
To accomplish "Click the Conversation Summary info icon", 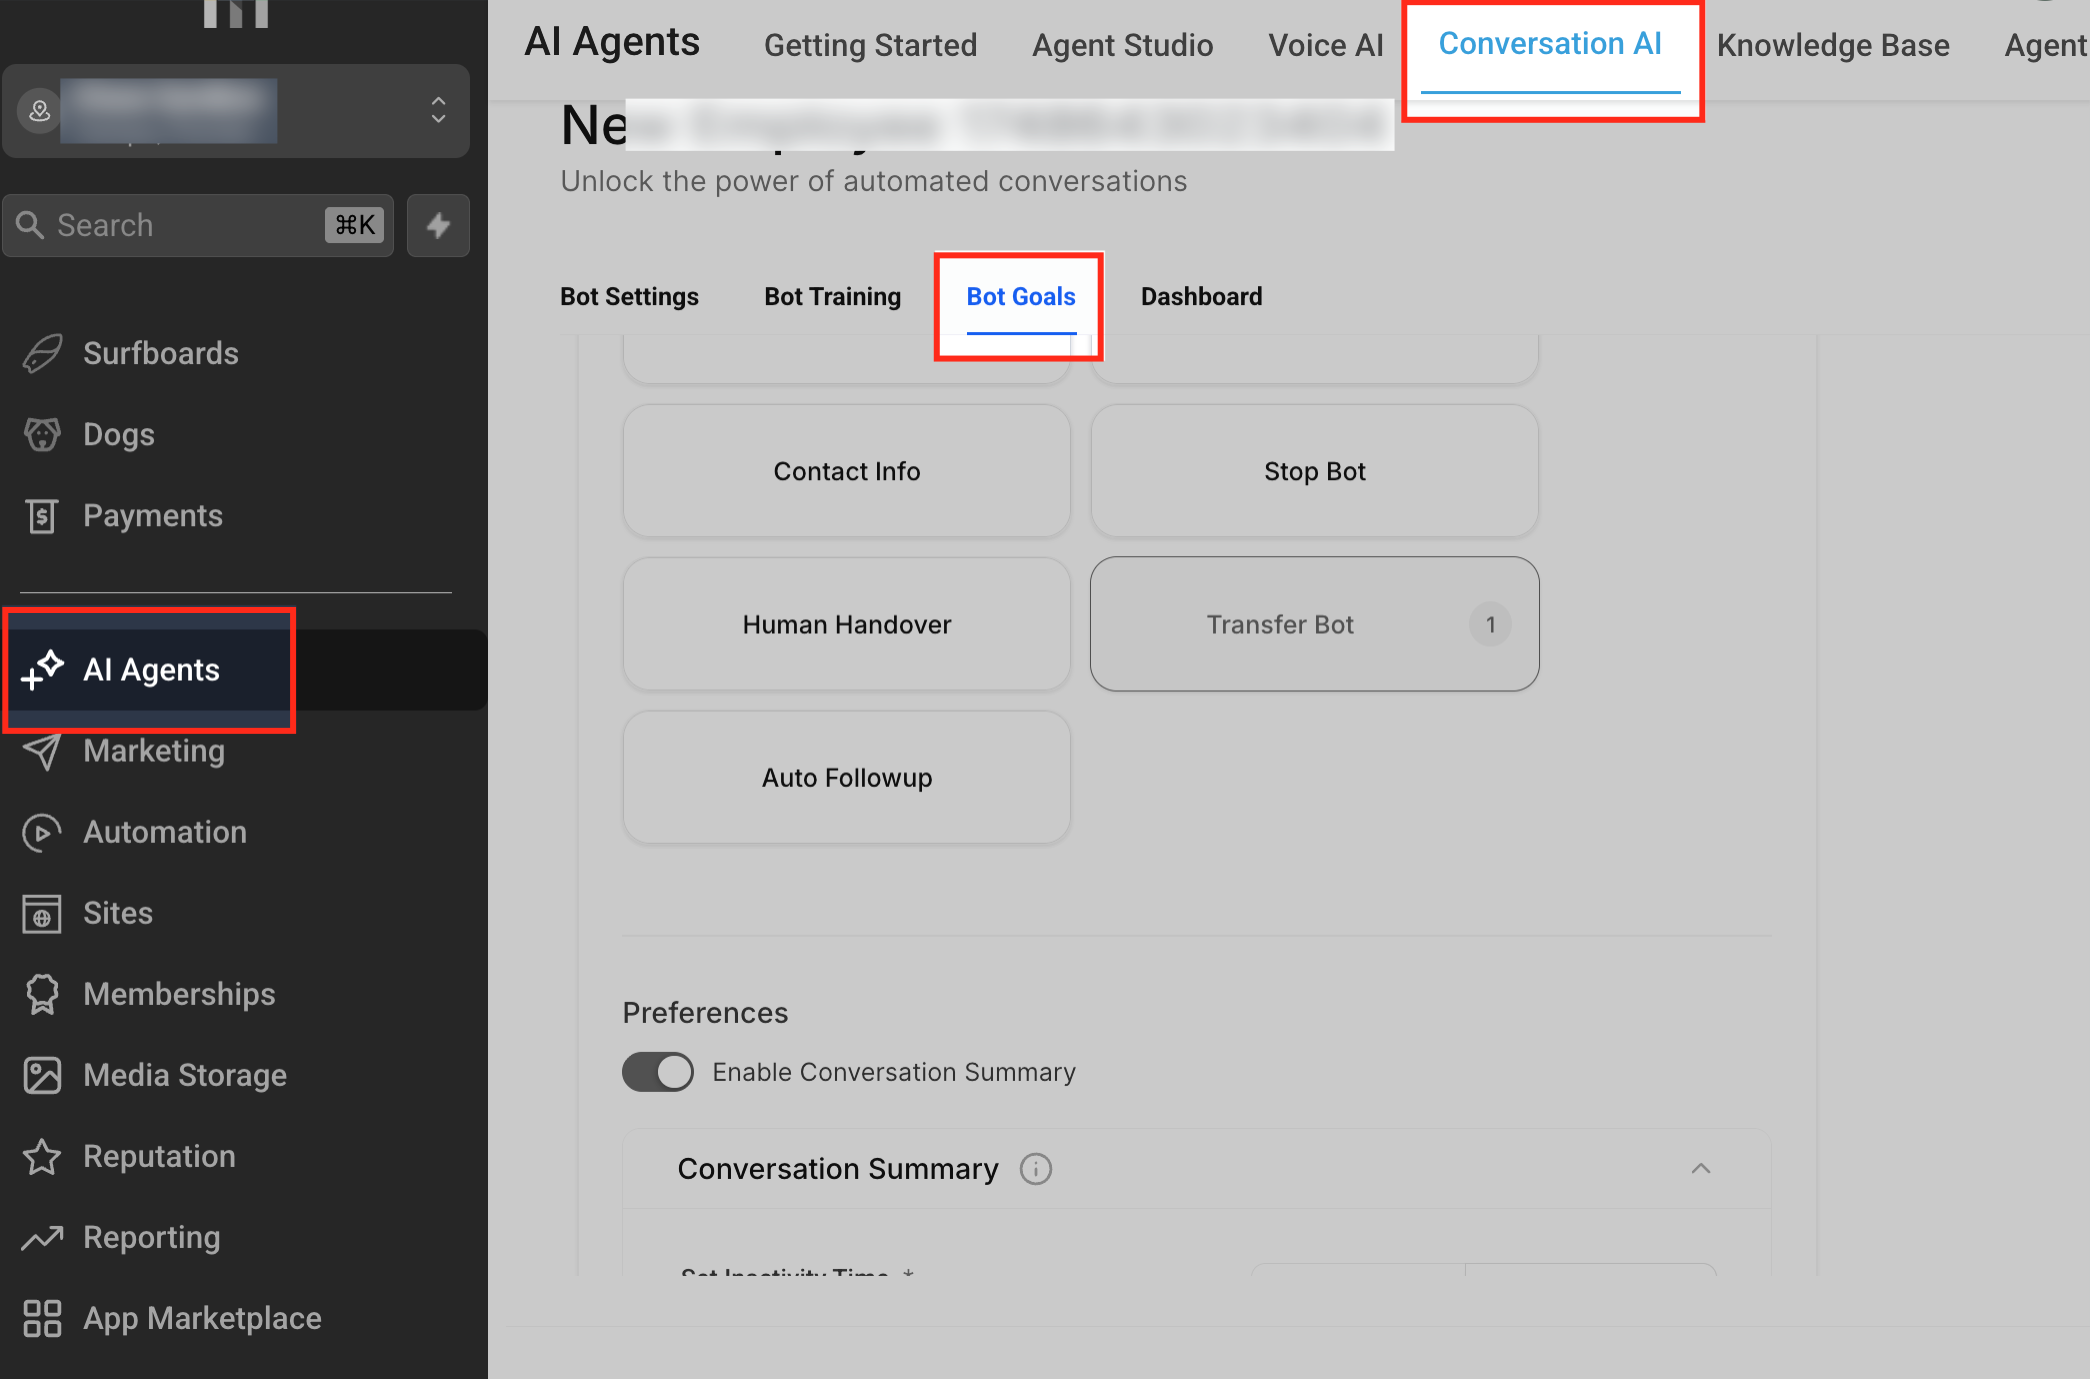I will coord(1035,1169).
